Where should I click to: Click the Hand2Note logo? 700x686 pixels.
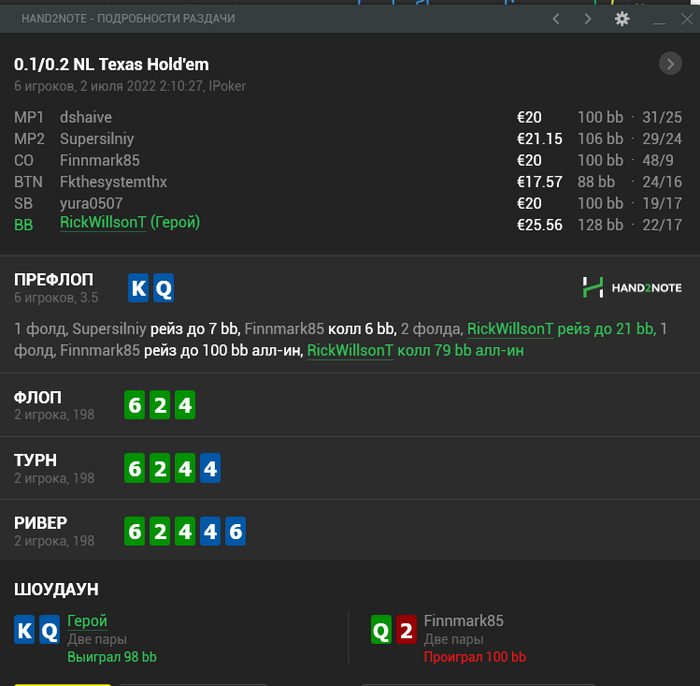[x=632, y=287]
